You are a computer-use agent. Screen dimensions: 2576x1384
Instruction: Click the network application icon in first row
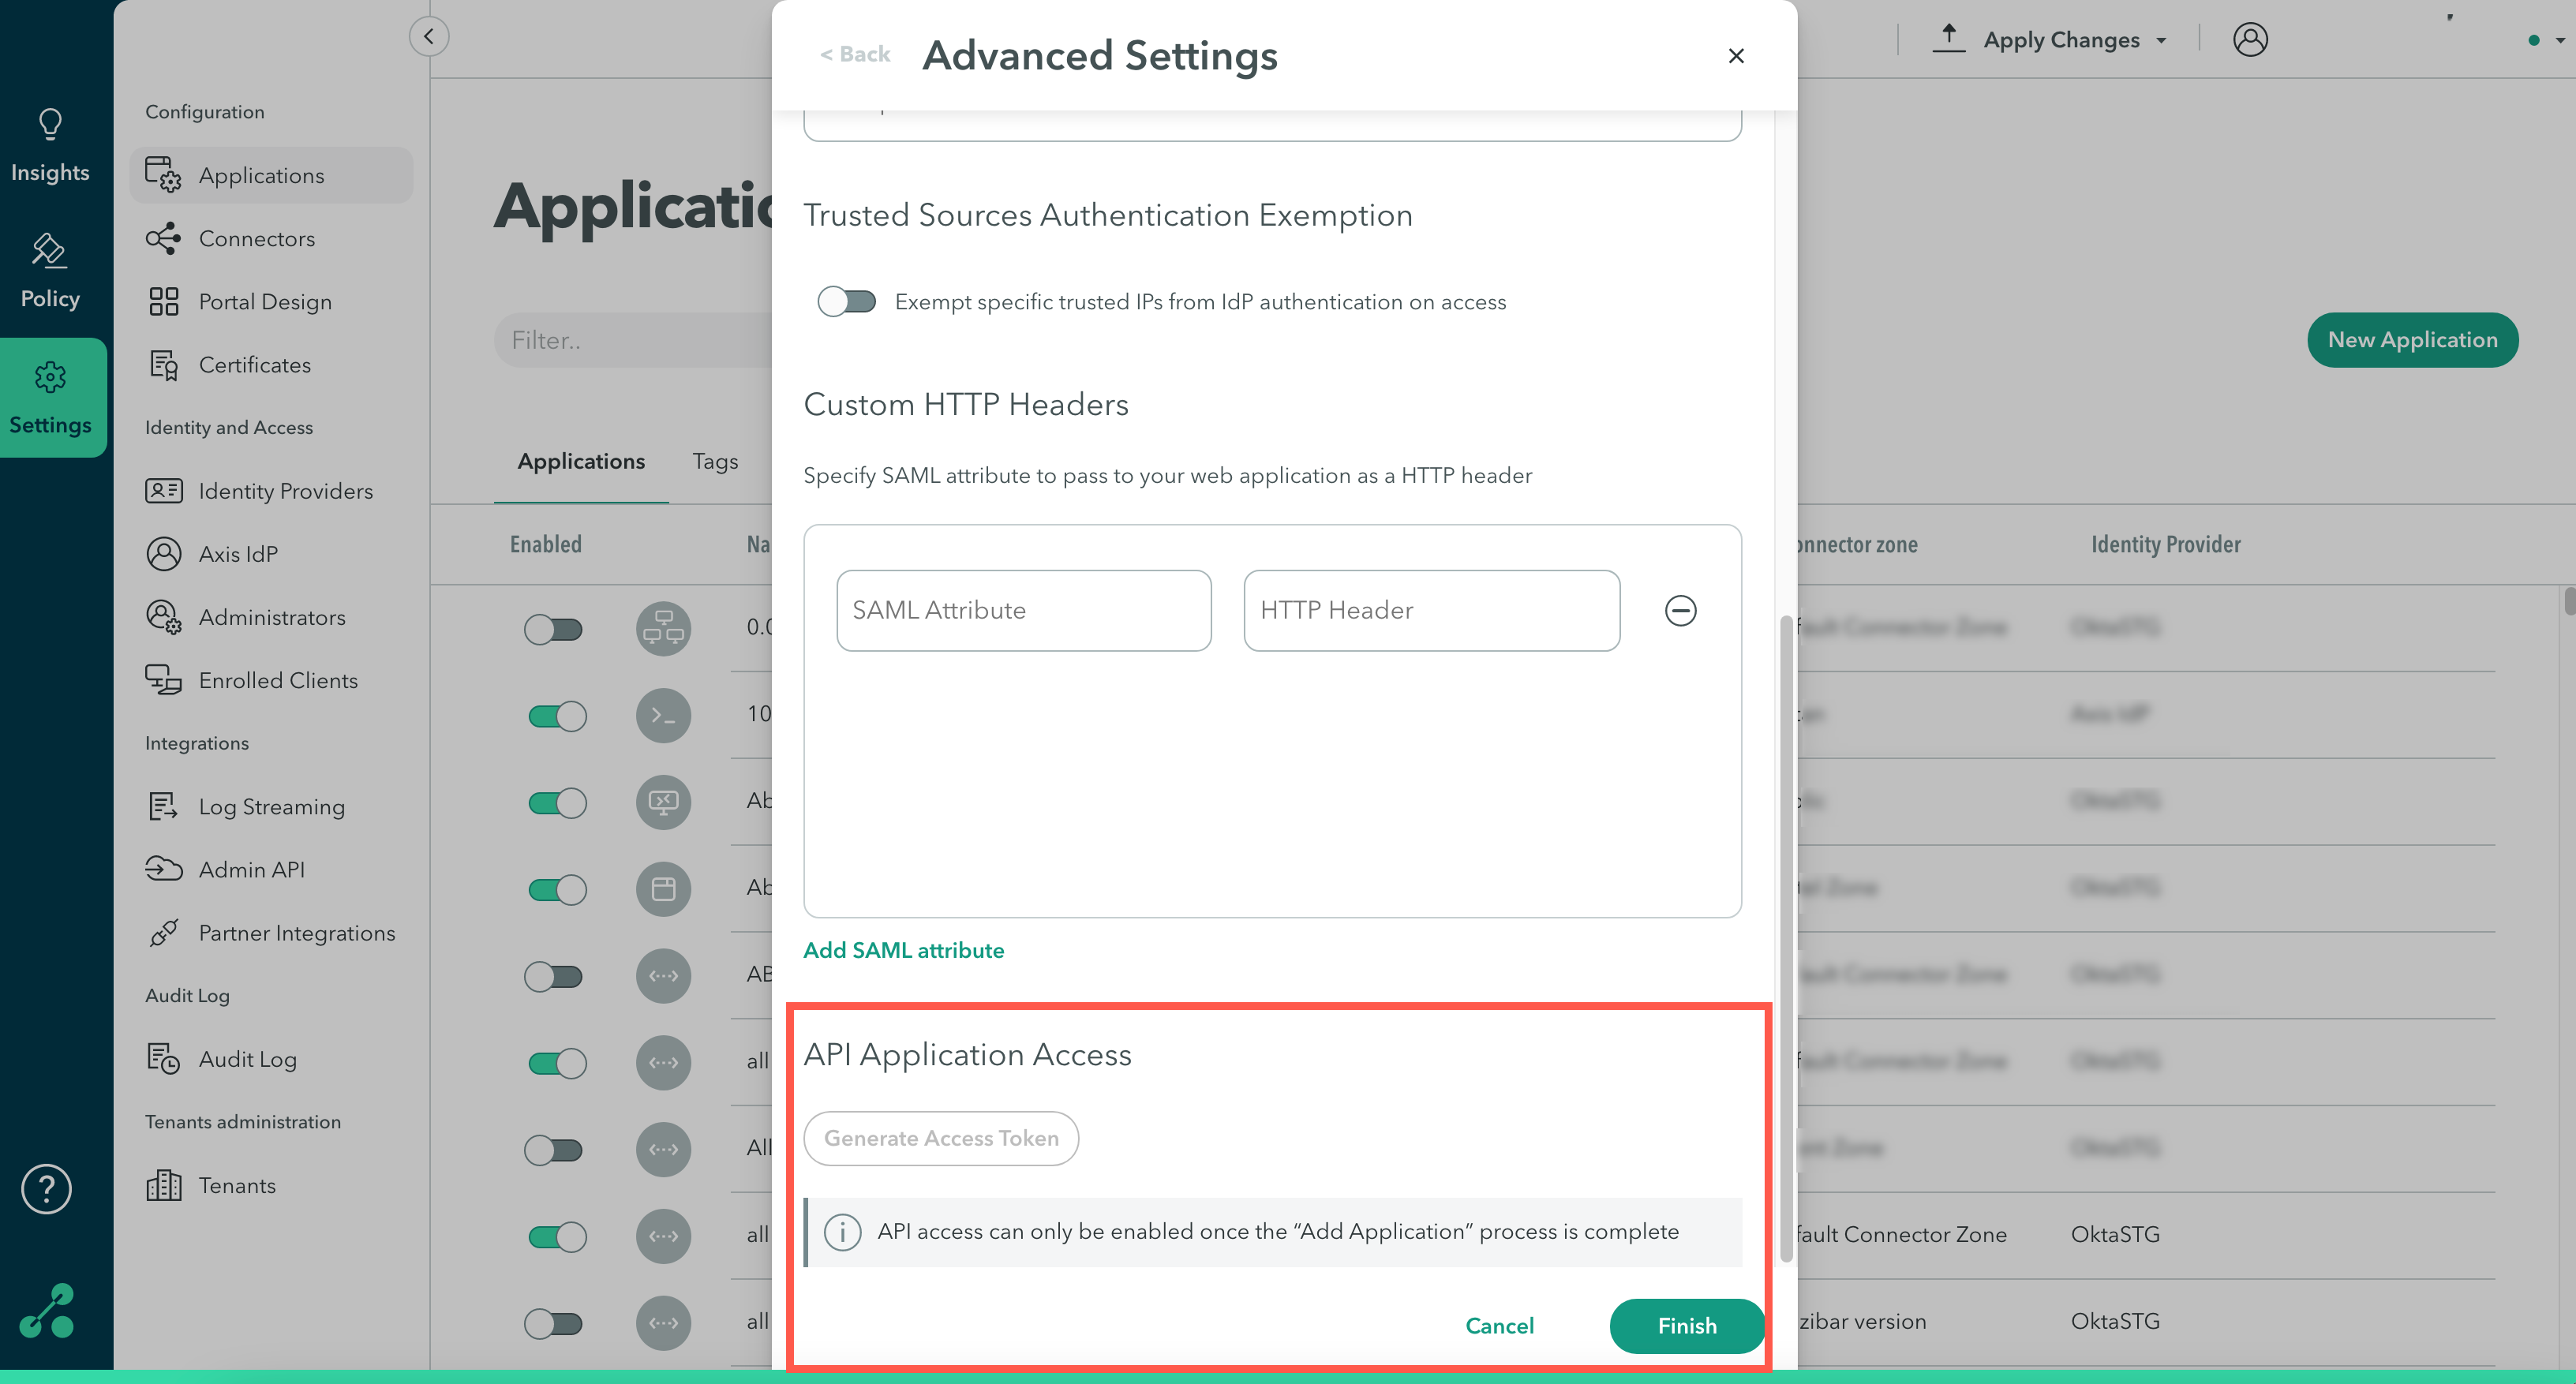tap(663, 629)
